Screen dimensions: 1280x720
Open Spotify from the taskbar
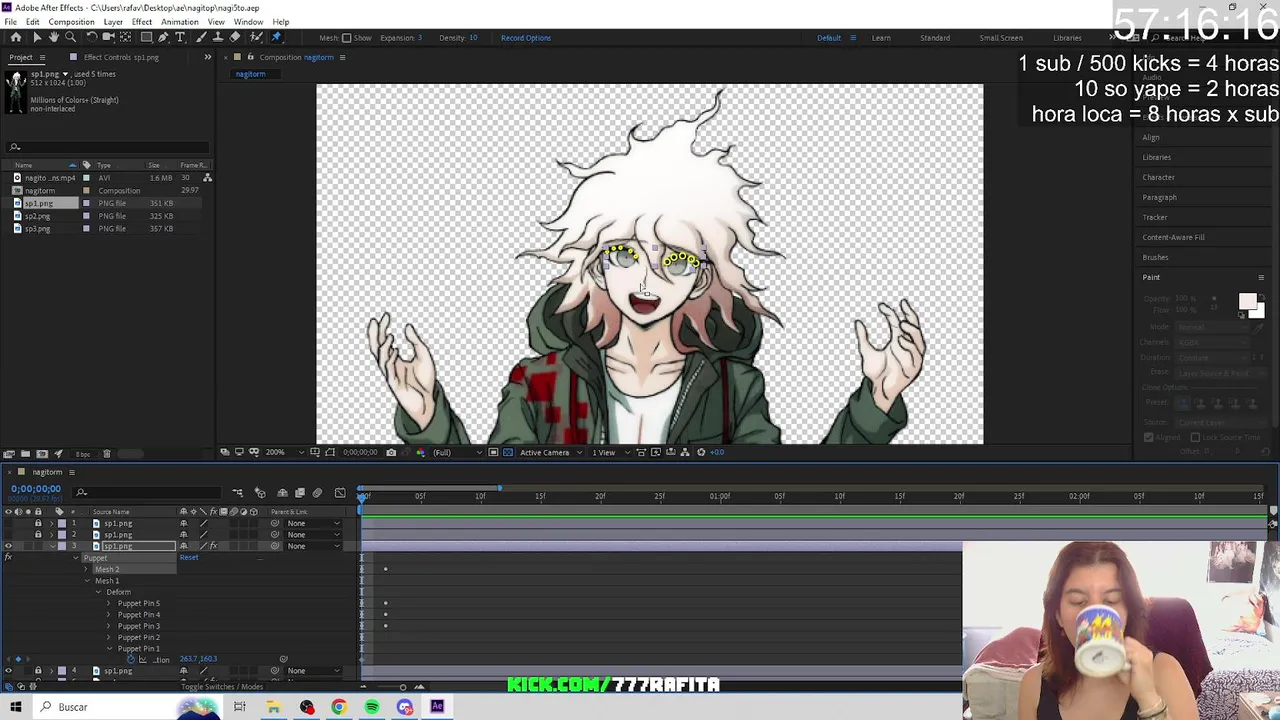click(371, 707)
